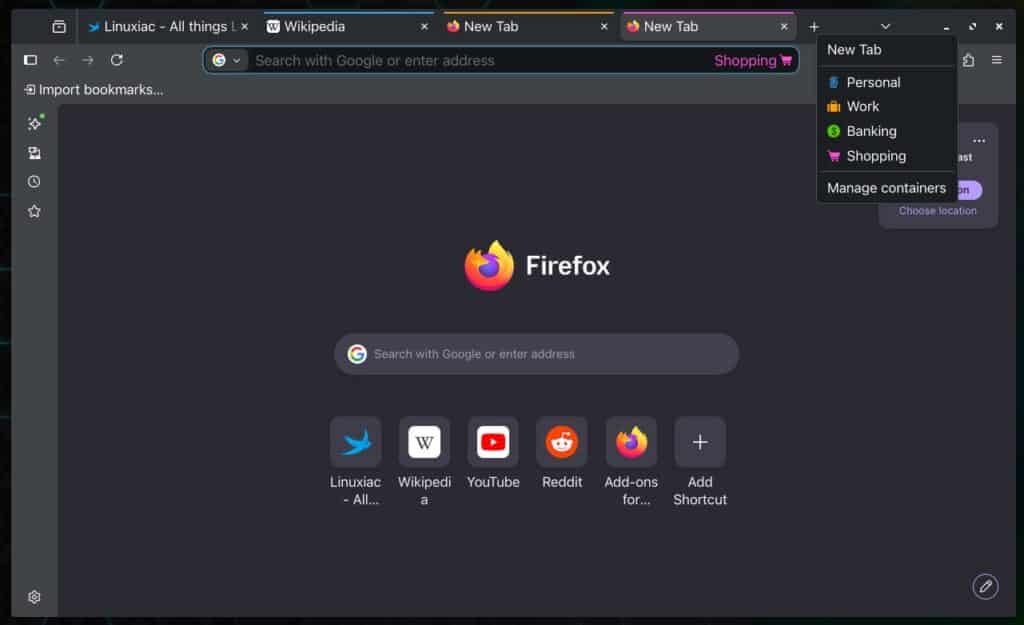Viewport: 1024px width, 625px height.
Task: Open Firefox View tab overview icon
Action: [x=59, y=27]
